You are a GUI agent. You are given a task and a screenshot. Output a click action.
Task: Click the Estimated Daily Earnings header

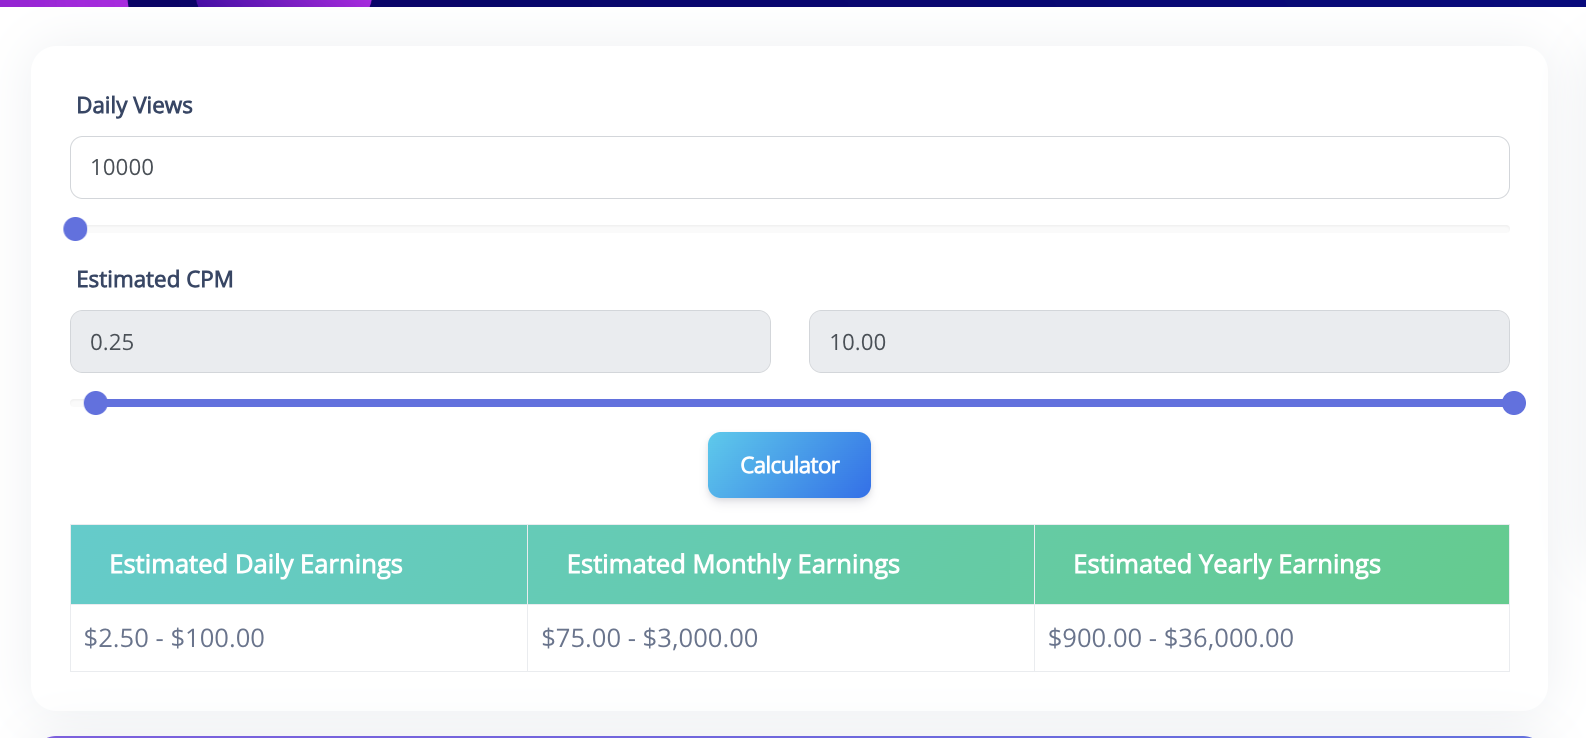click(x=256, y=565)
